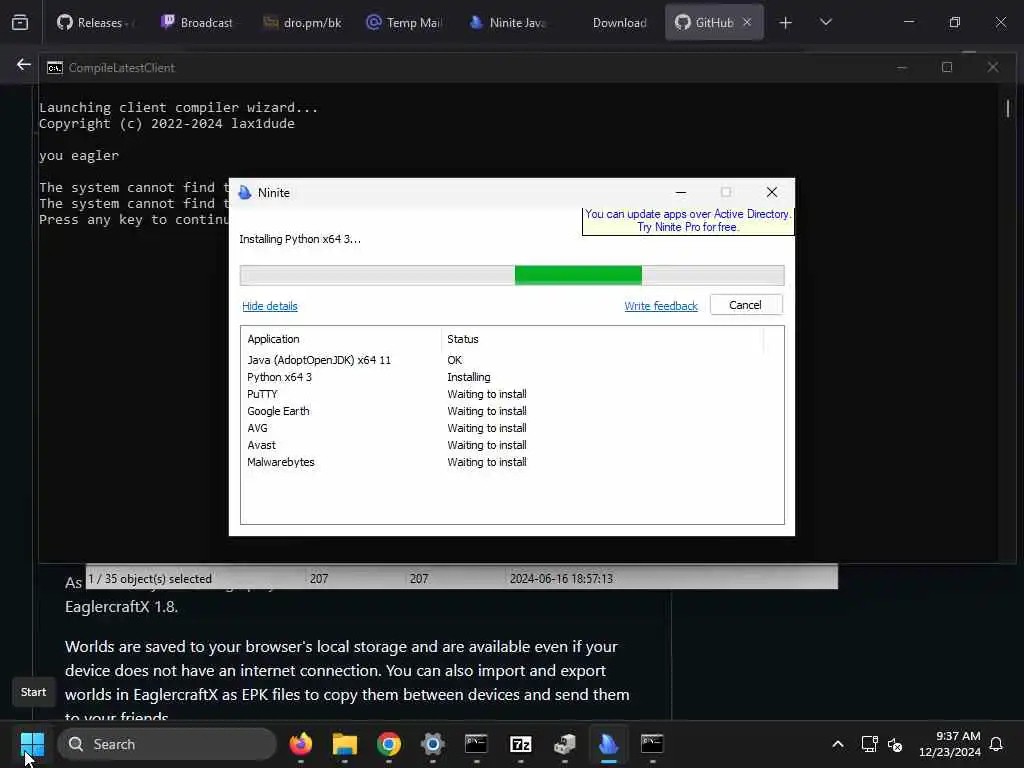Click the Ninite title bar logo icon
This screenshot has height=768, width=1024.
(x=245, y=193)
